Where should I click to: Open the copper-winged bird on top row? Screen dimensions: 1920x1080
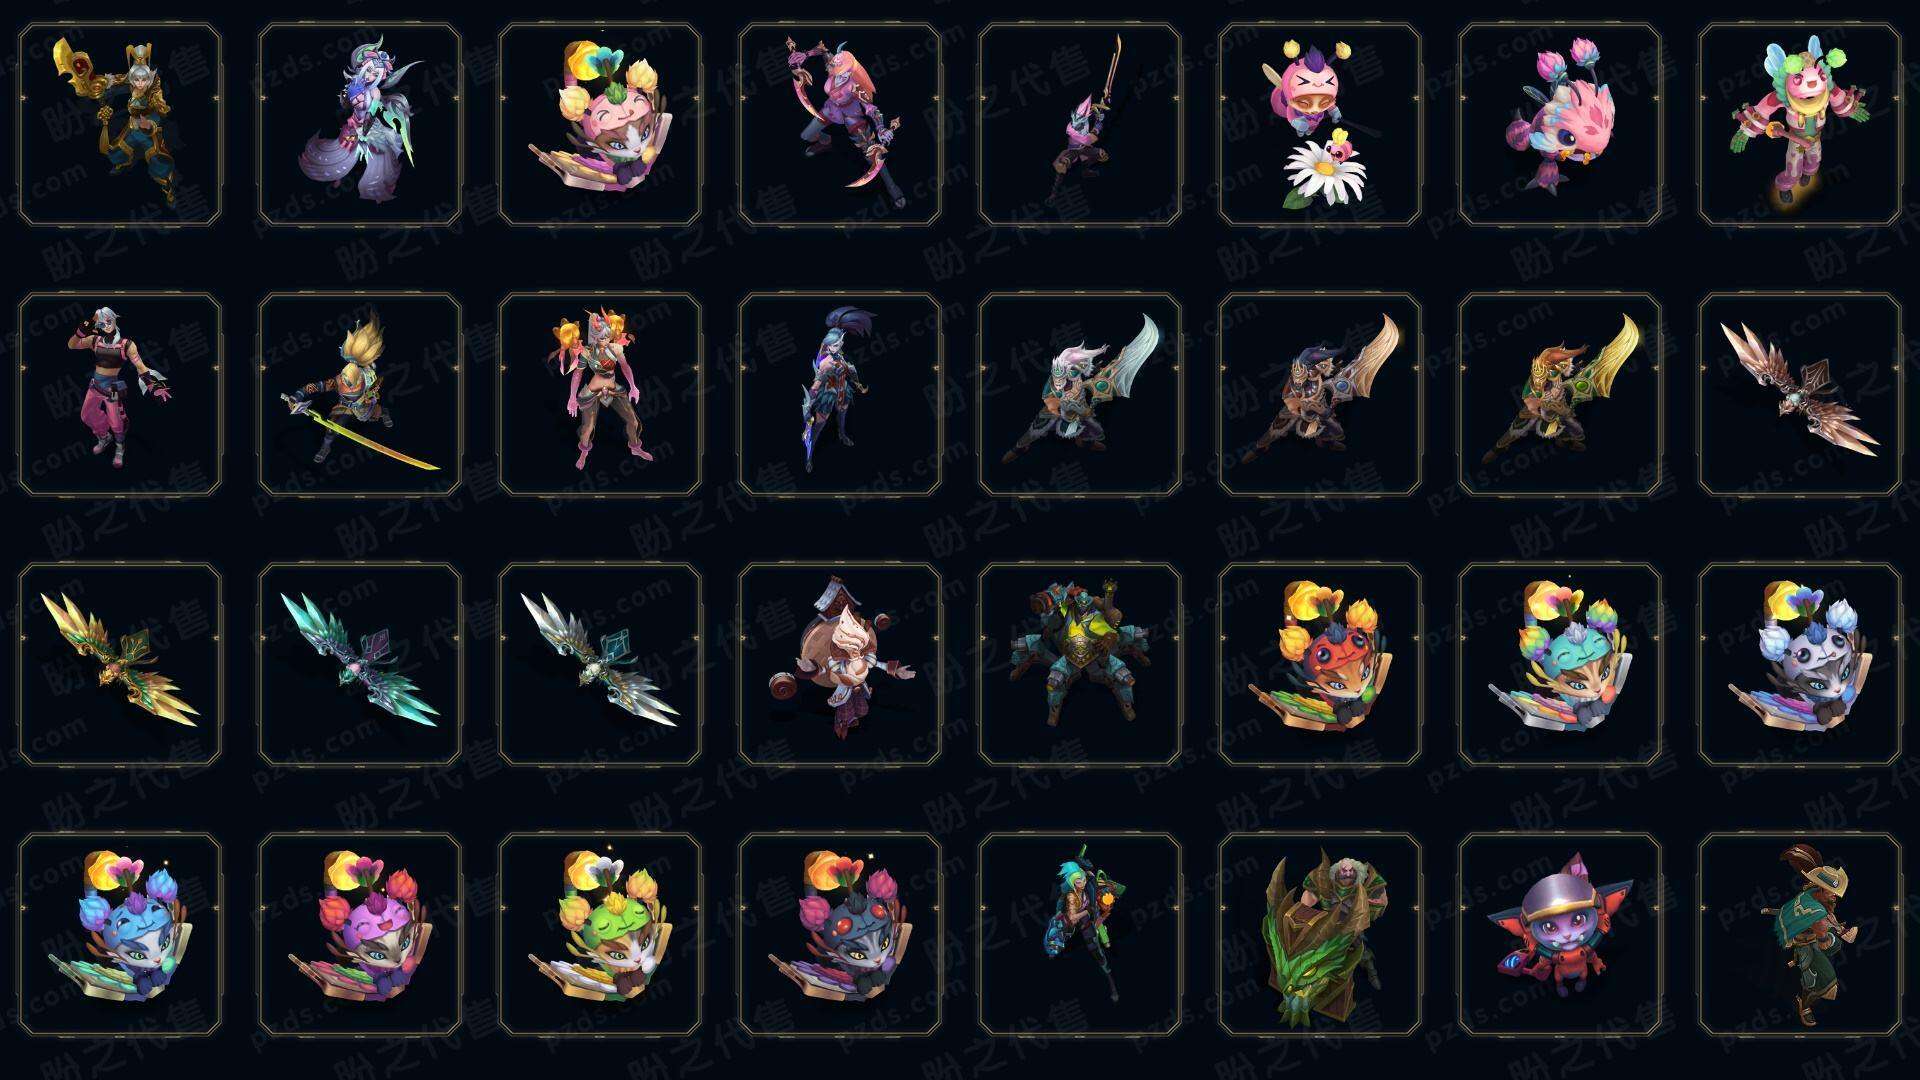(1800, 394)
